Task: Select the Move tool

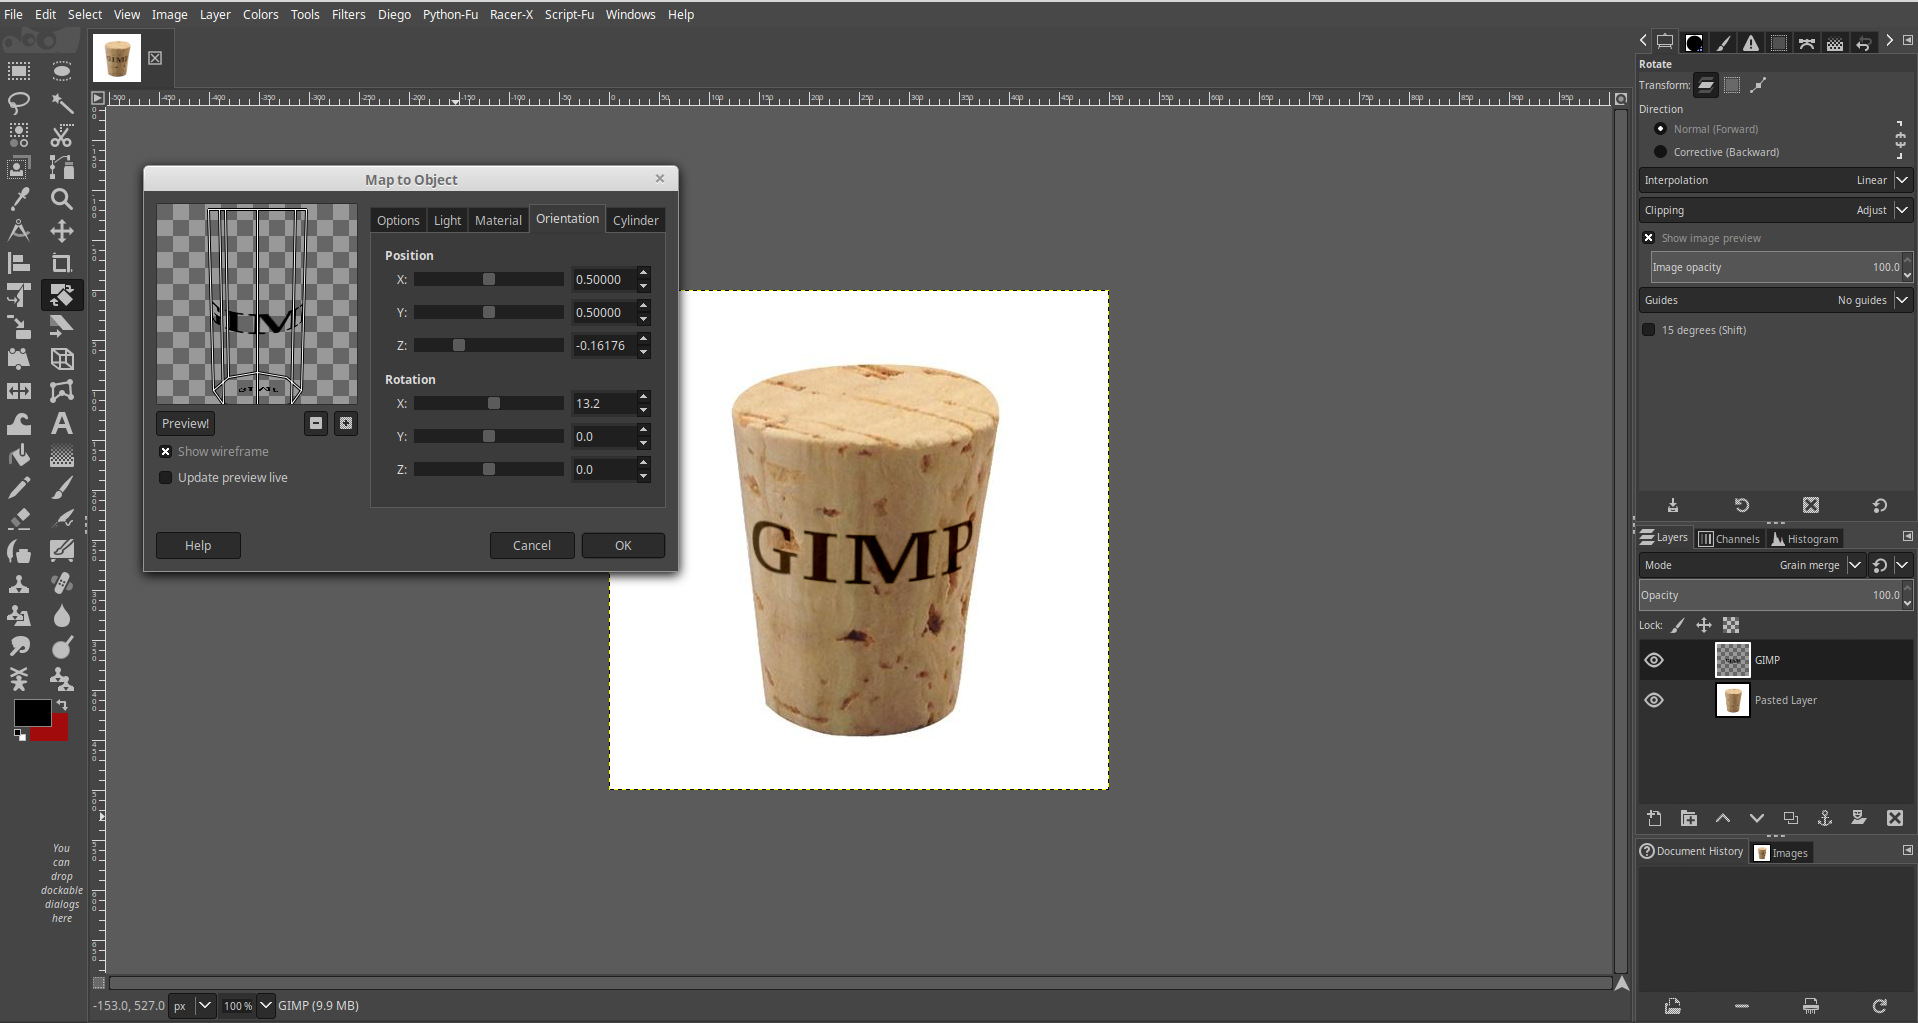Action: click(x=62, y=231)
